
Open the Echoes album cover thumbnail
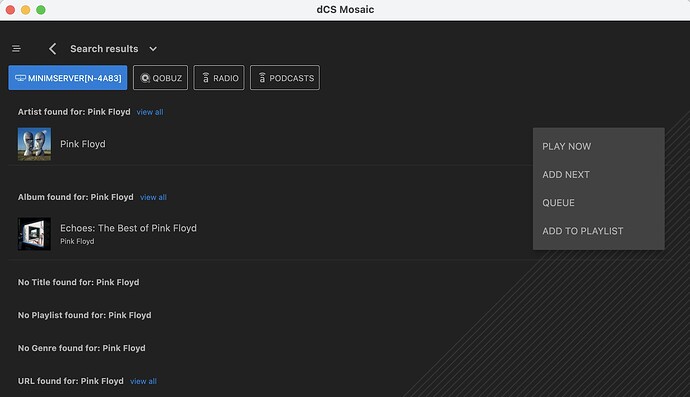[x=34, y=234]
